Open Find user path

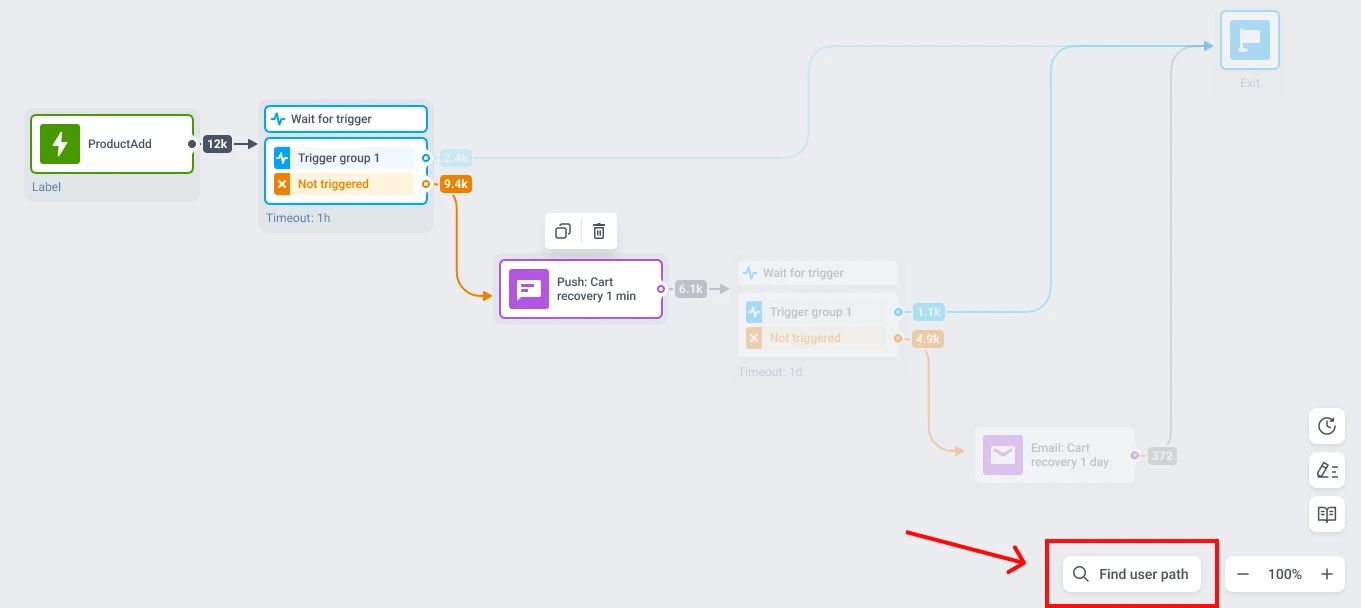[1132, 573]
